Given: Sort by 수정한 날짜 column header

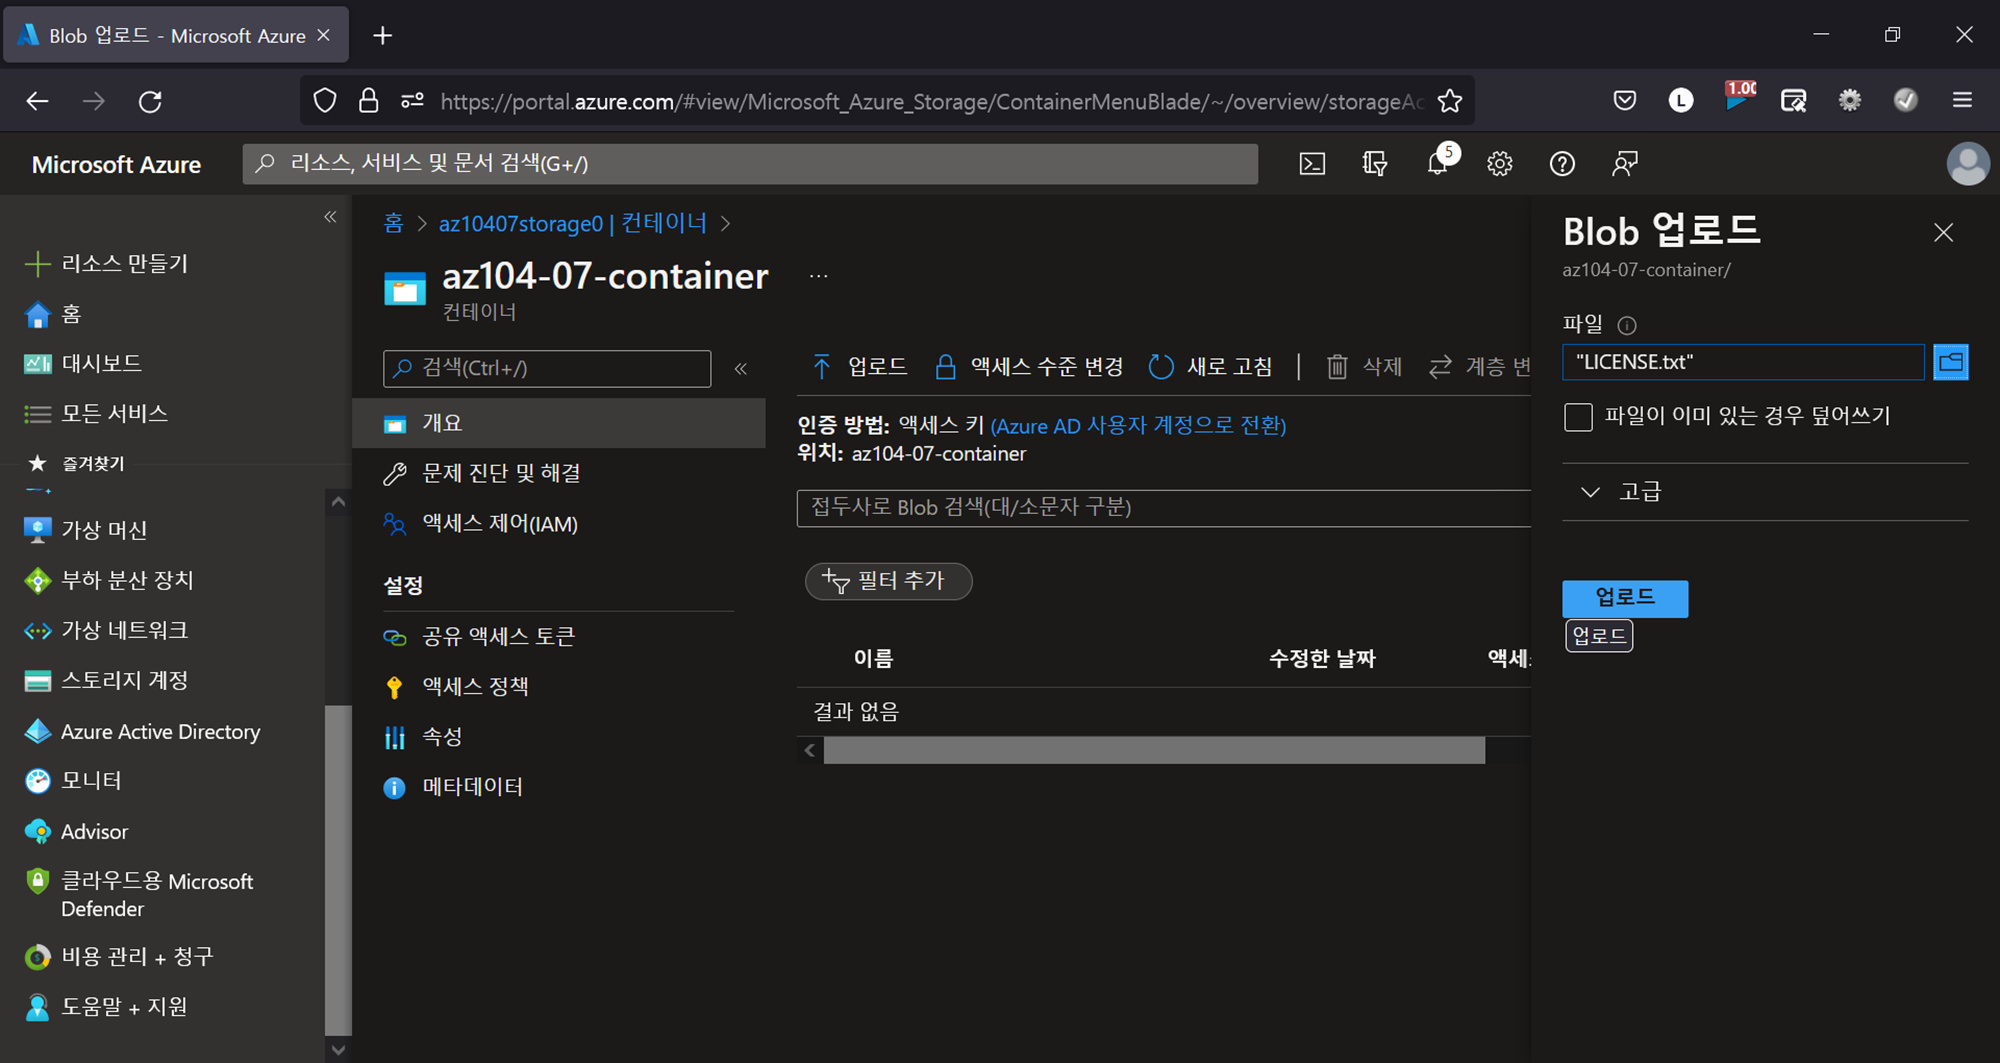Looking at the screenshot, I should click(1322, 658).
